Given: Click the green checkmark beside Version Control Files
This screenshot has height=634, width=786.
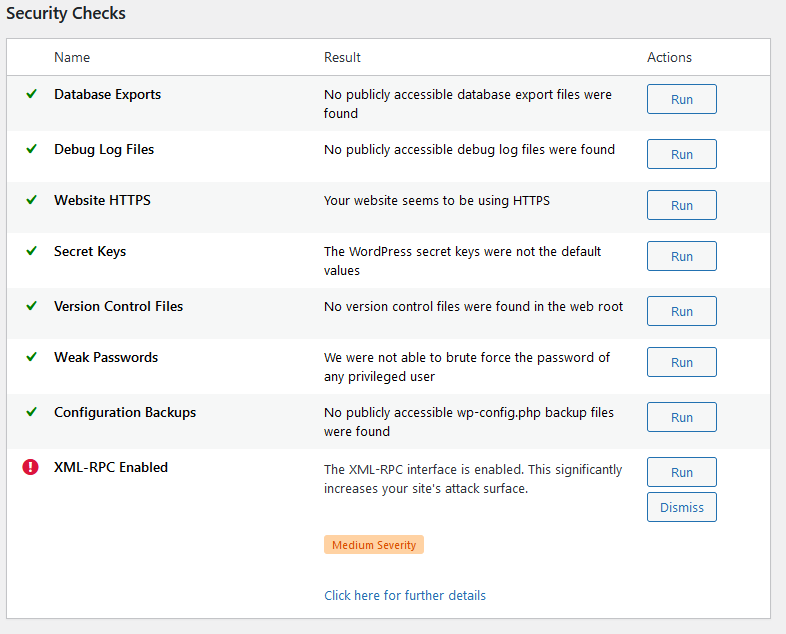Looking at the screenshot, I should tap(31, 306).
